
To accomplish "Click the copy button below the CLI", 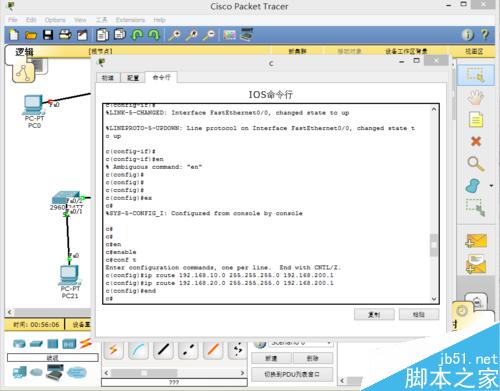I will click(x=374, y=314).
